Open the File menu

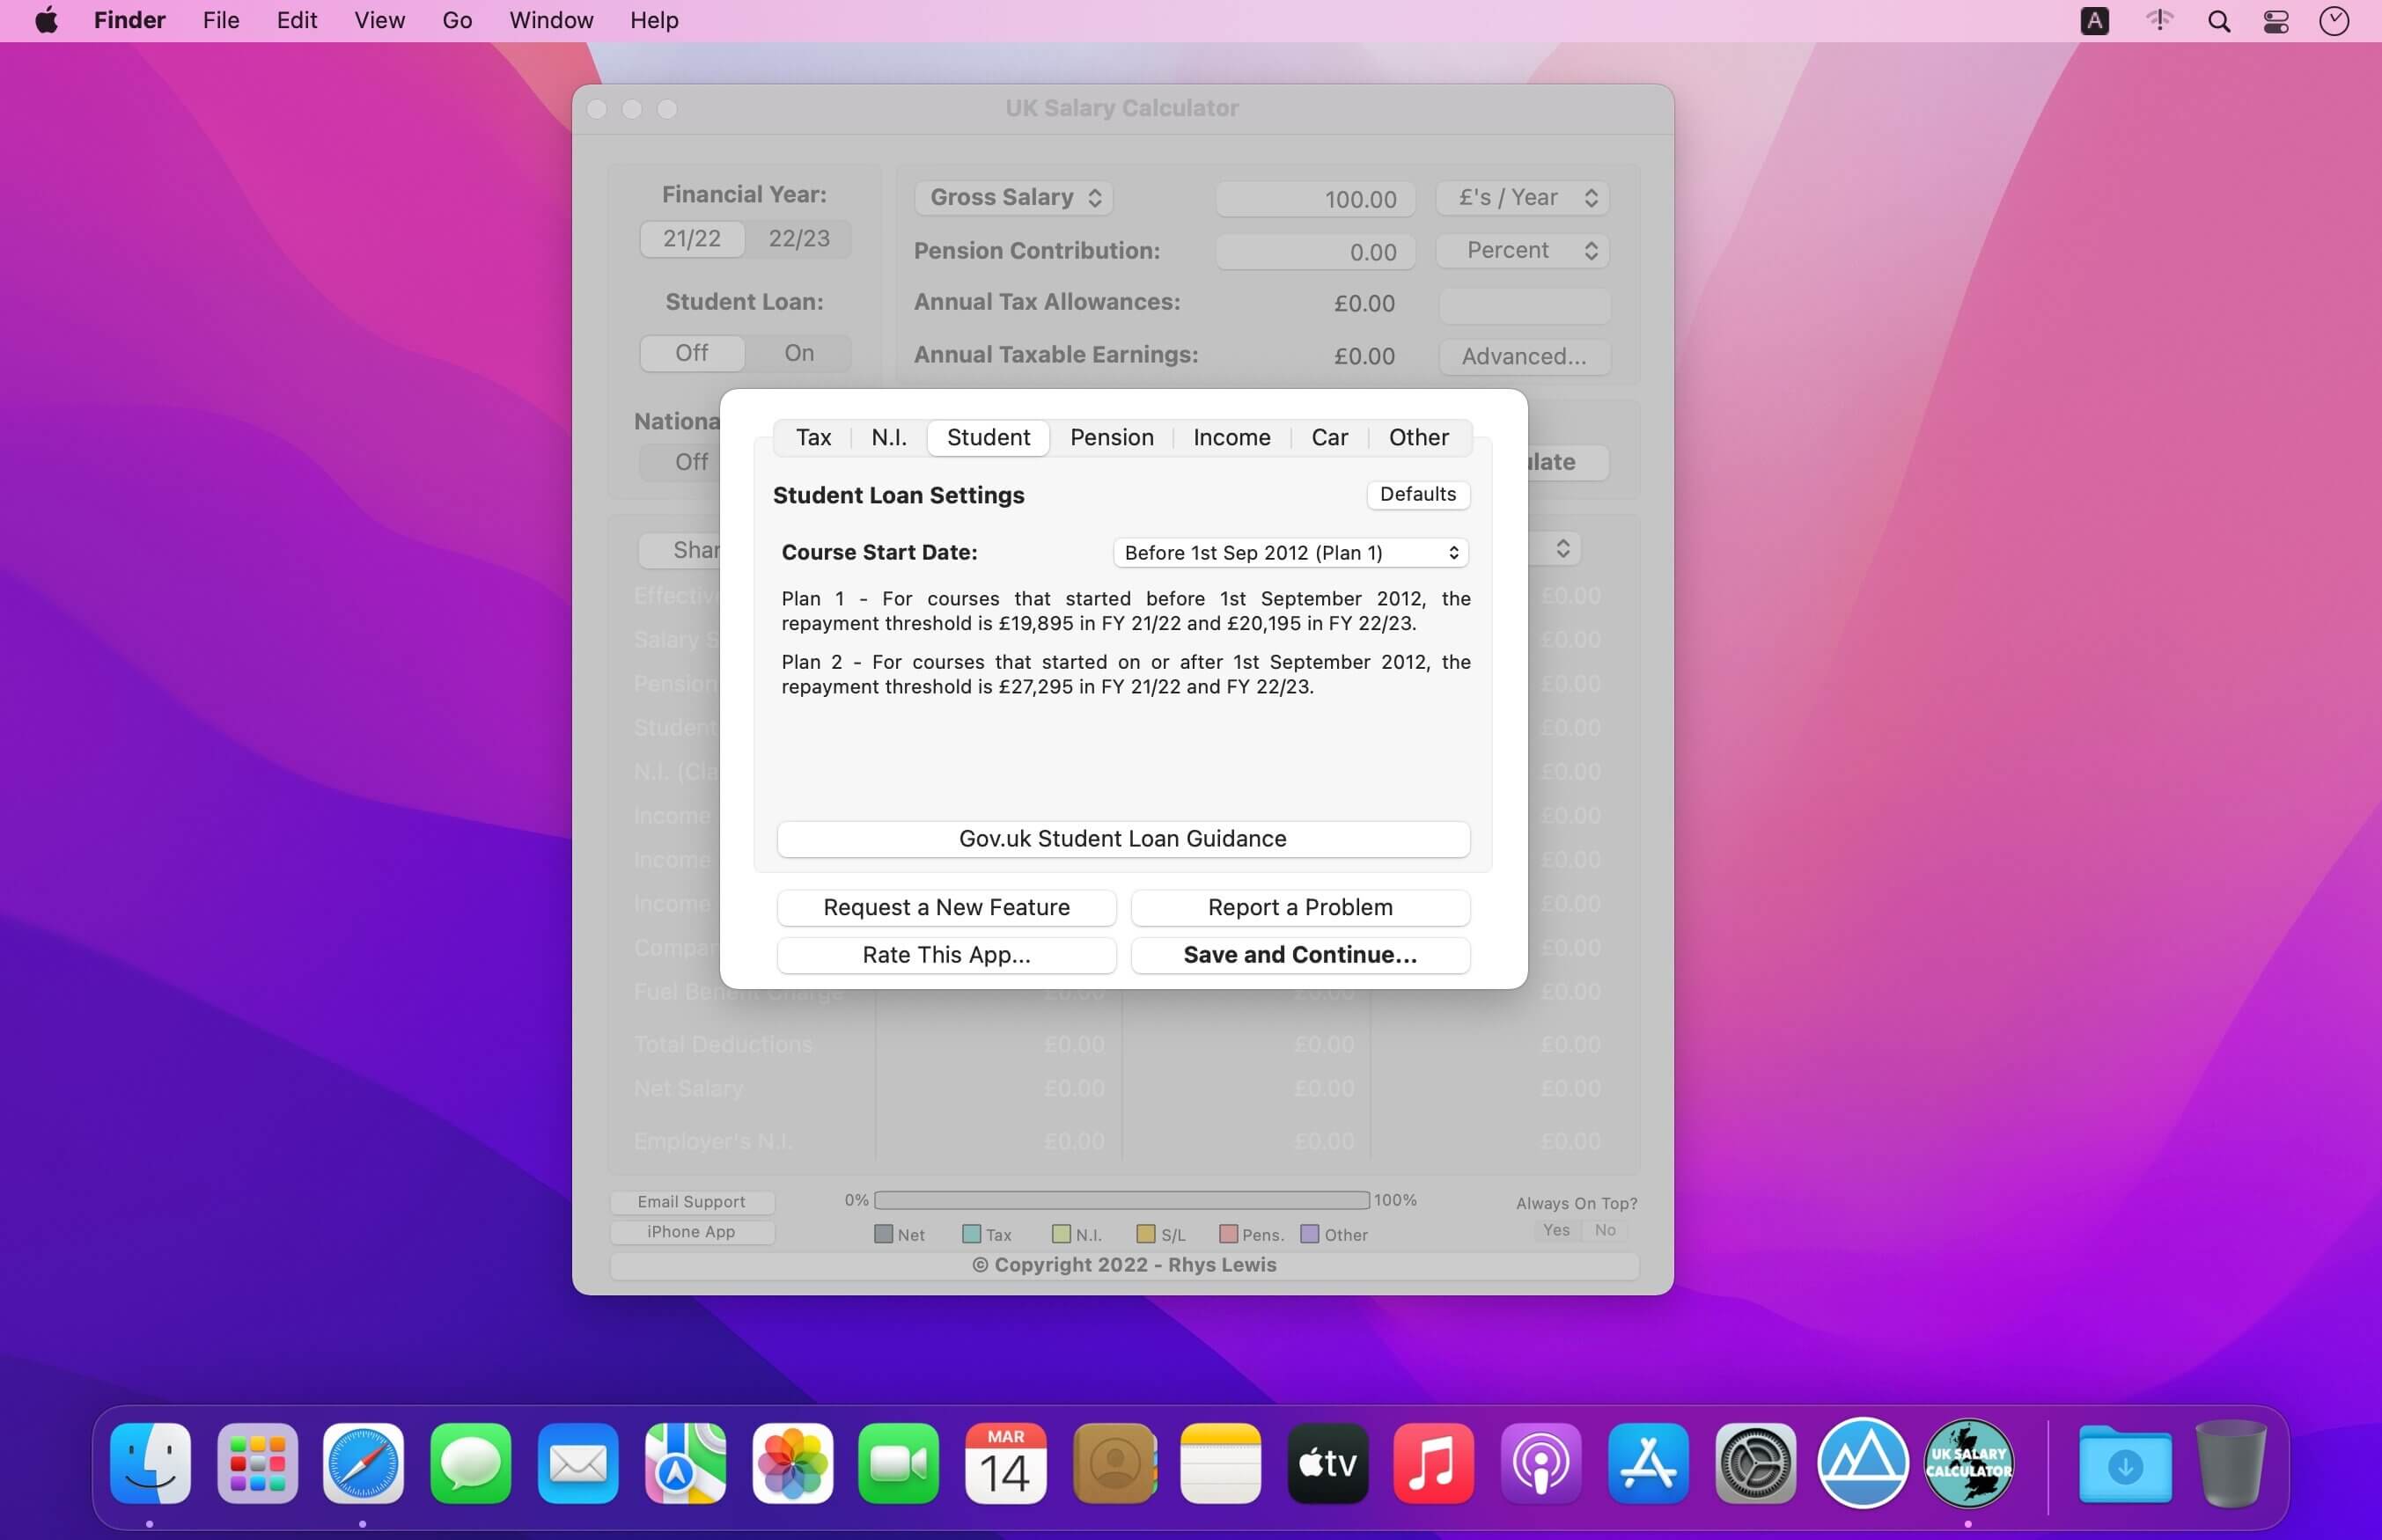click(221, 20)
